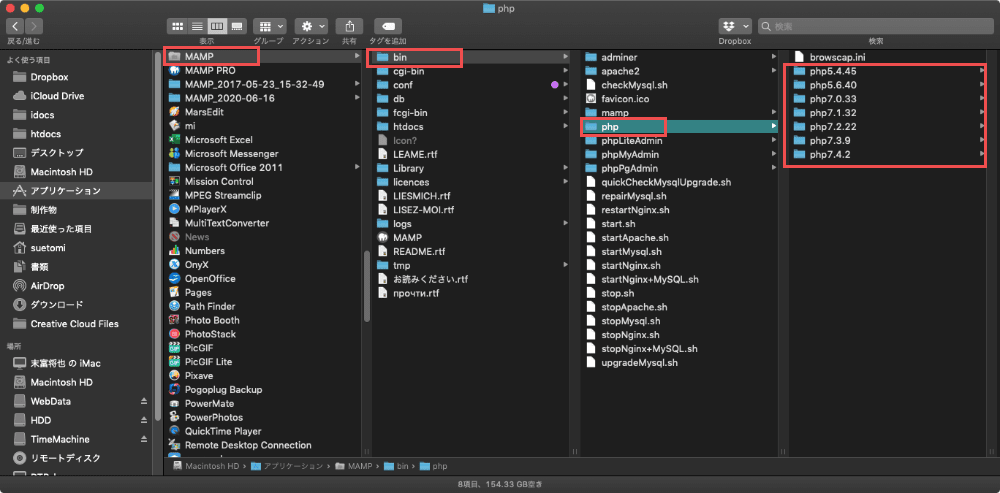Viewport: 1000px width, 493px height.
Task: Click the Add Tags button
Action: (x=388, y=26)
